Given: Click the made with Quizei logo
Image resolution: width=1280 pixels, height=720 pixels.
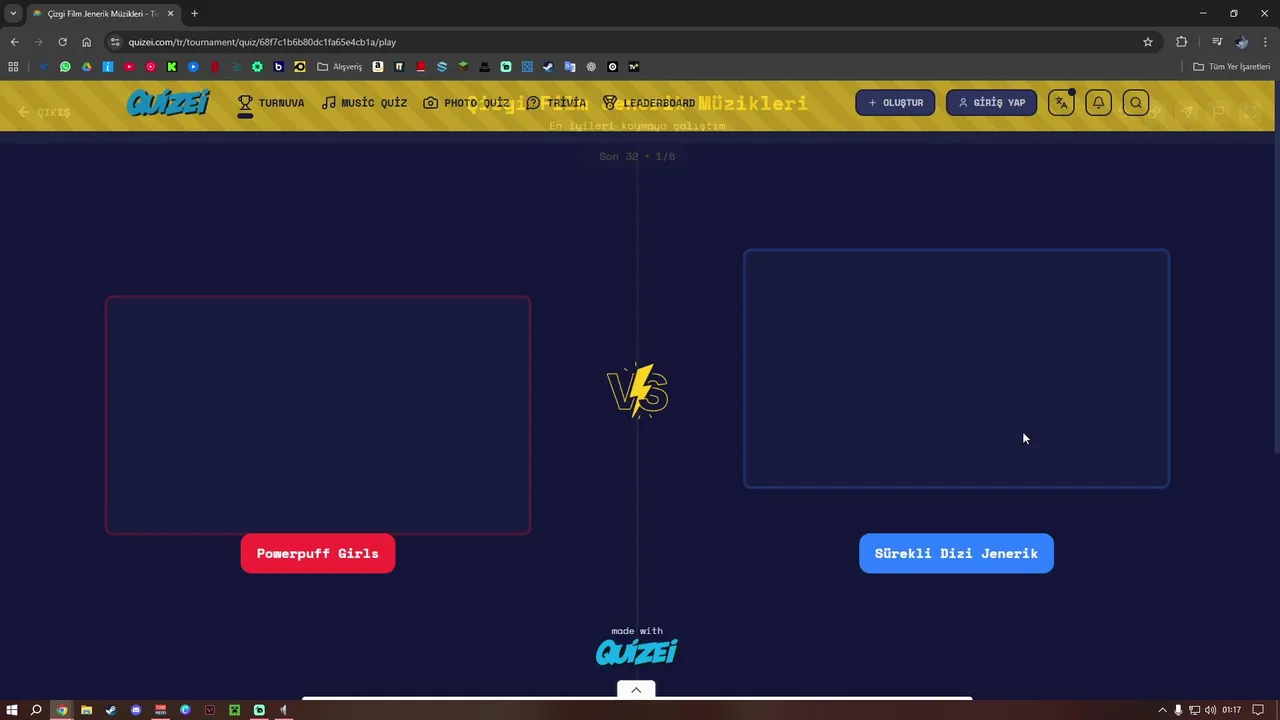Looking at the screenshot, I should click(637, 652).
